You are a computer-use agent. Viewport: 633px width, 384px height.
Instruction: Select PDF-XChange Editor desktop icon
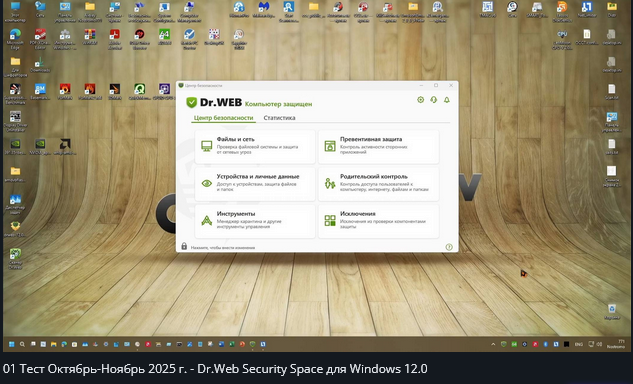point(40,39)
